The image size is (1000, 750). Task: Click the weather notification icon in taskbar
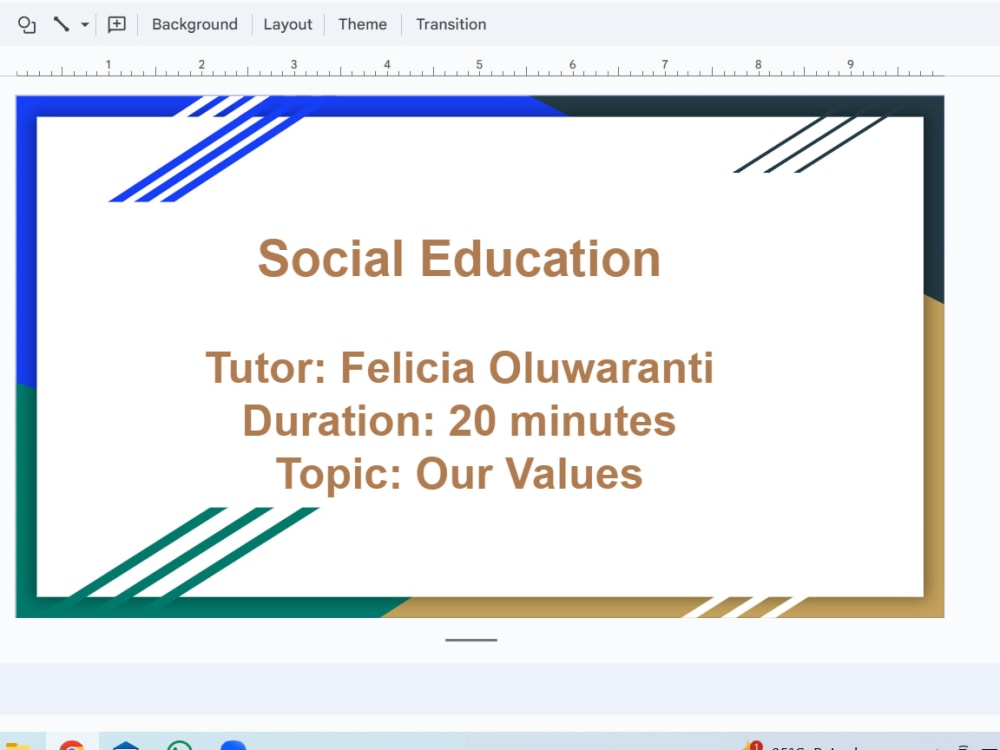(x=751, y=746)
